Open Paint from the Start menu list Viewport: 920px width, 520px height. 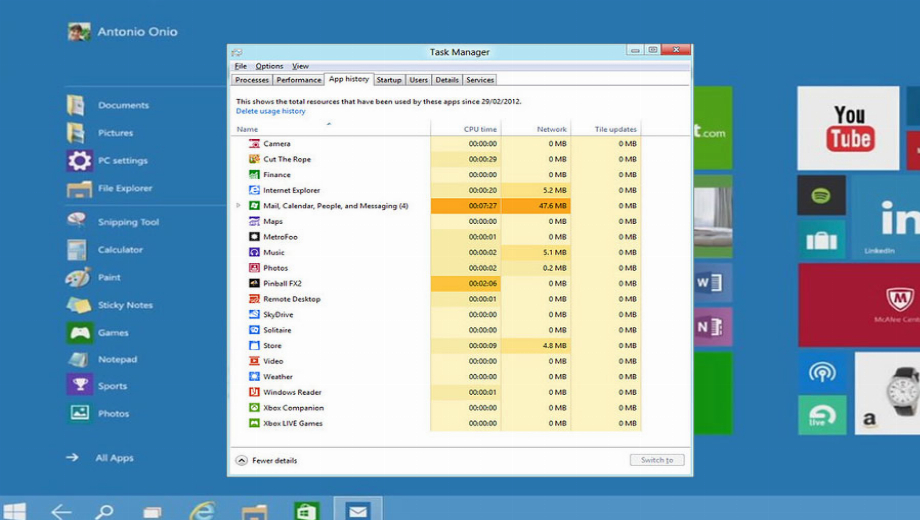(x=93, y=277)
